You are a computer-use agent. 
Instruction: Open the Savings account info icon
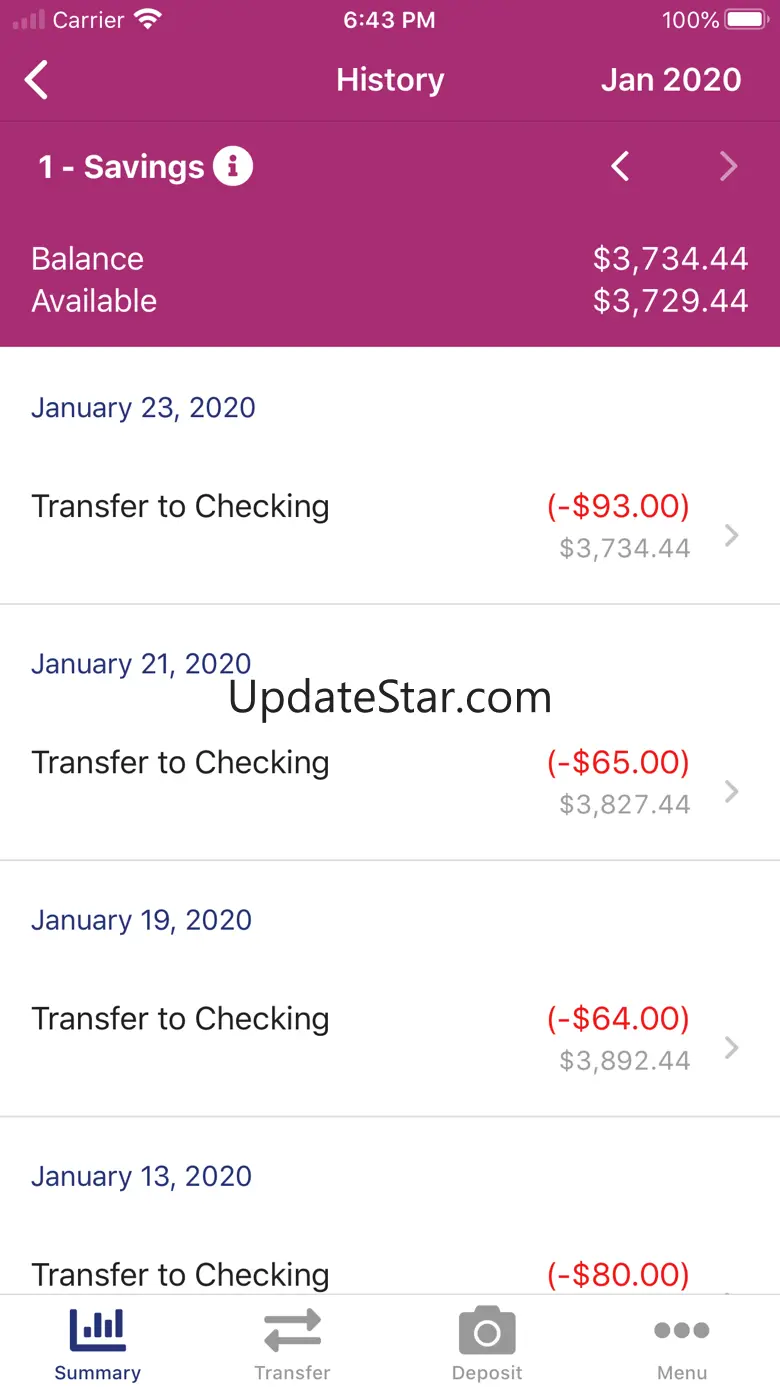pyautogui.click(x=233, y=167)
